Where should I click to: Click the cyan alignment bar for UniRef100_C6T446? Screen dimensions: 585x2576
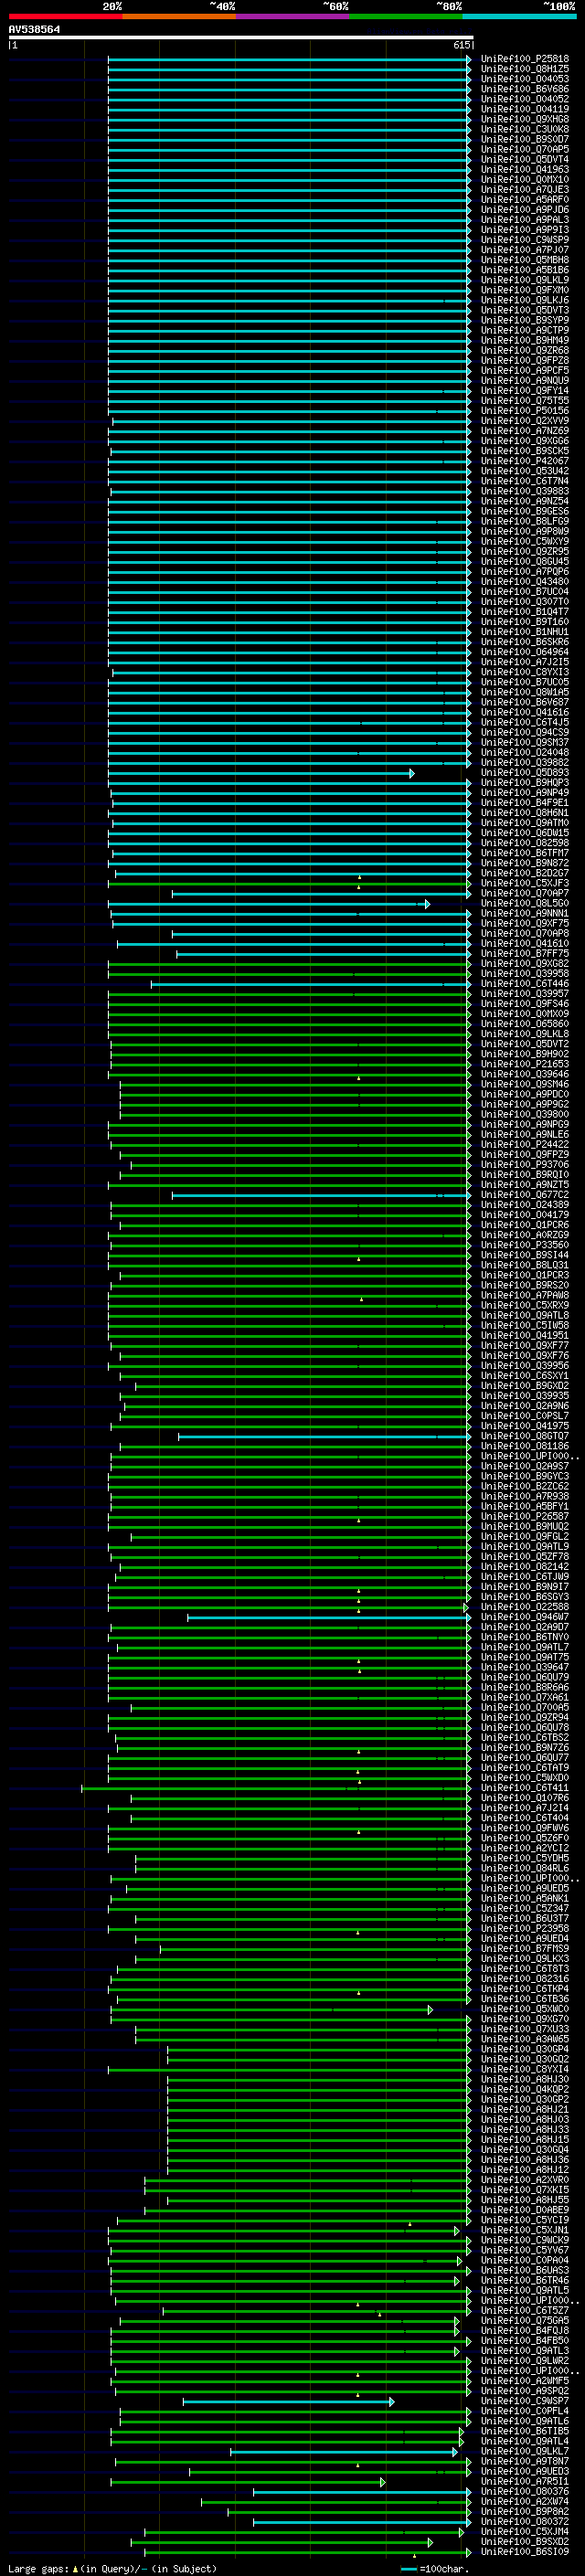(x=311, y=984)
